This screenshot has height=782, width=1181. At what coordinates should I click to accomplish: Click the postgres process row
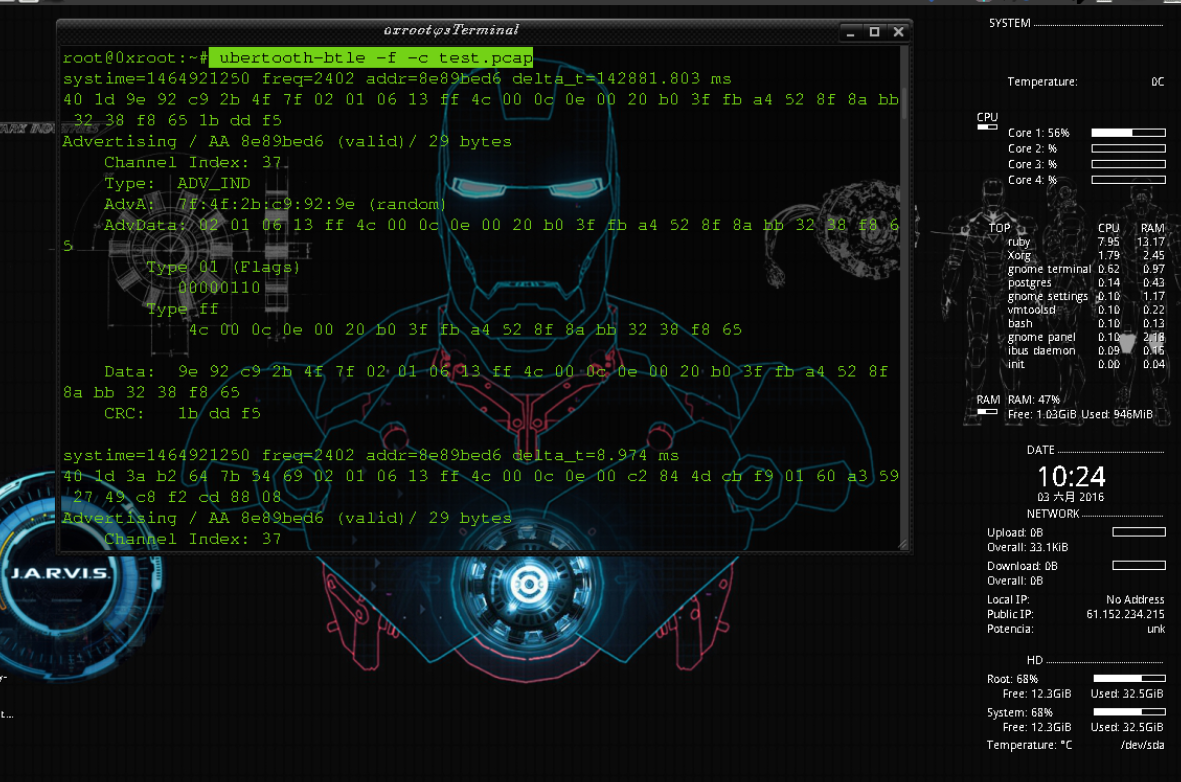point(1086,283)
